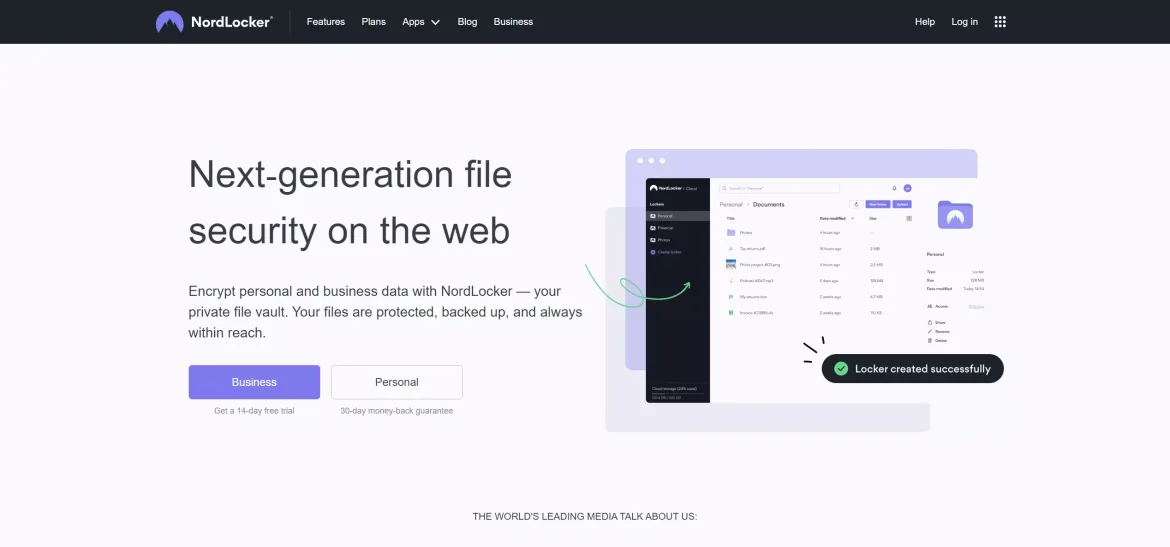Open the Features page

click(x=325, y=22)
